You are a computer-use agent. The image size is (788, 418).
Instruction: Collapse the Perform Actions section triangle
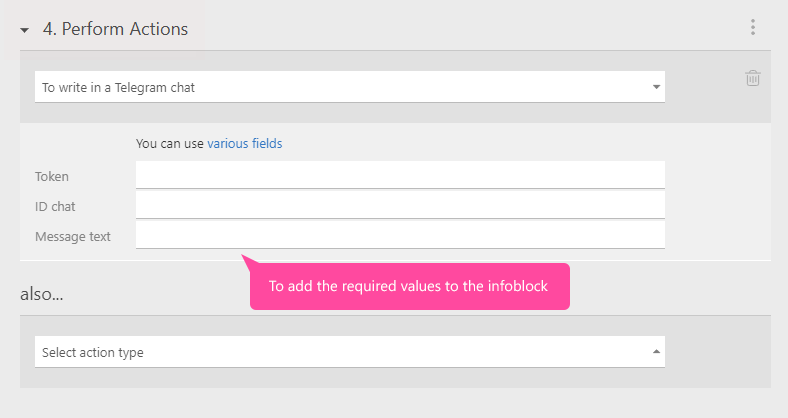[25, 30]
